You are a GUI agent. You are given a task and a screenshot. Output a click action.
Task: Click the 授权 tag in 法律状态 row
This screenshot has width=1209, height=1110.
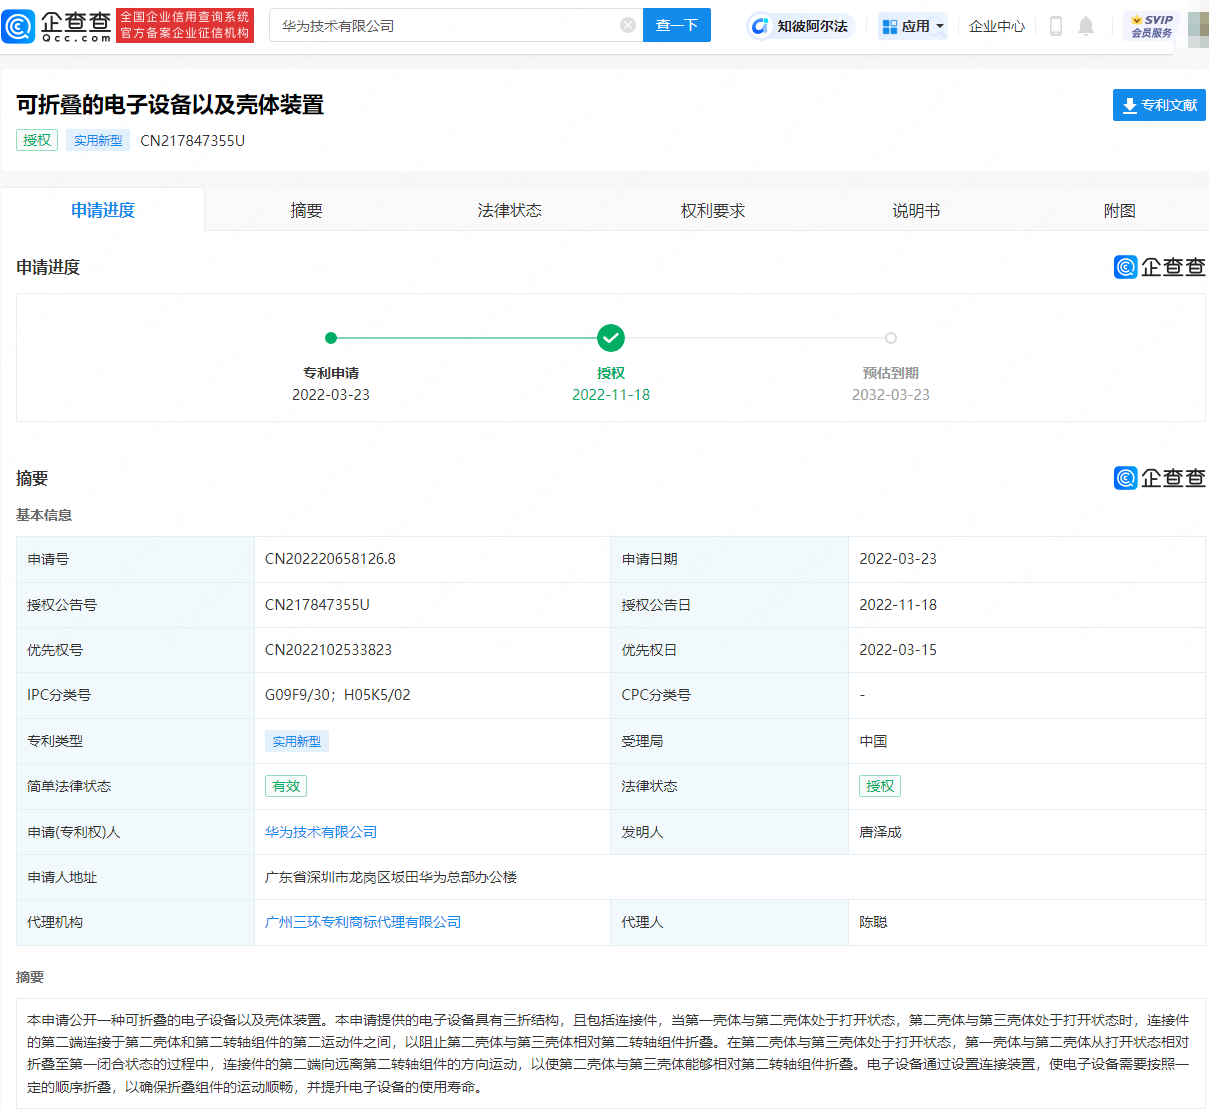(x=880, y=786)
